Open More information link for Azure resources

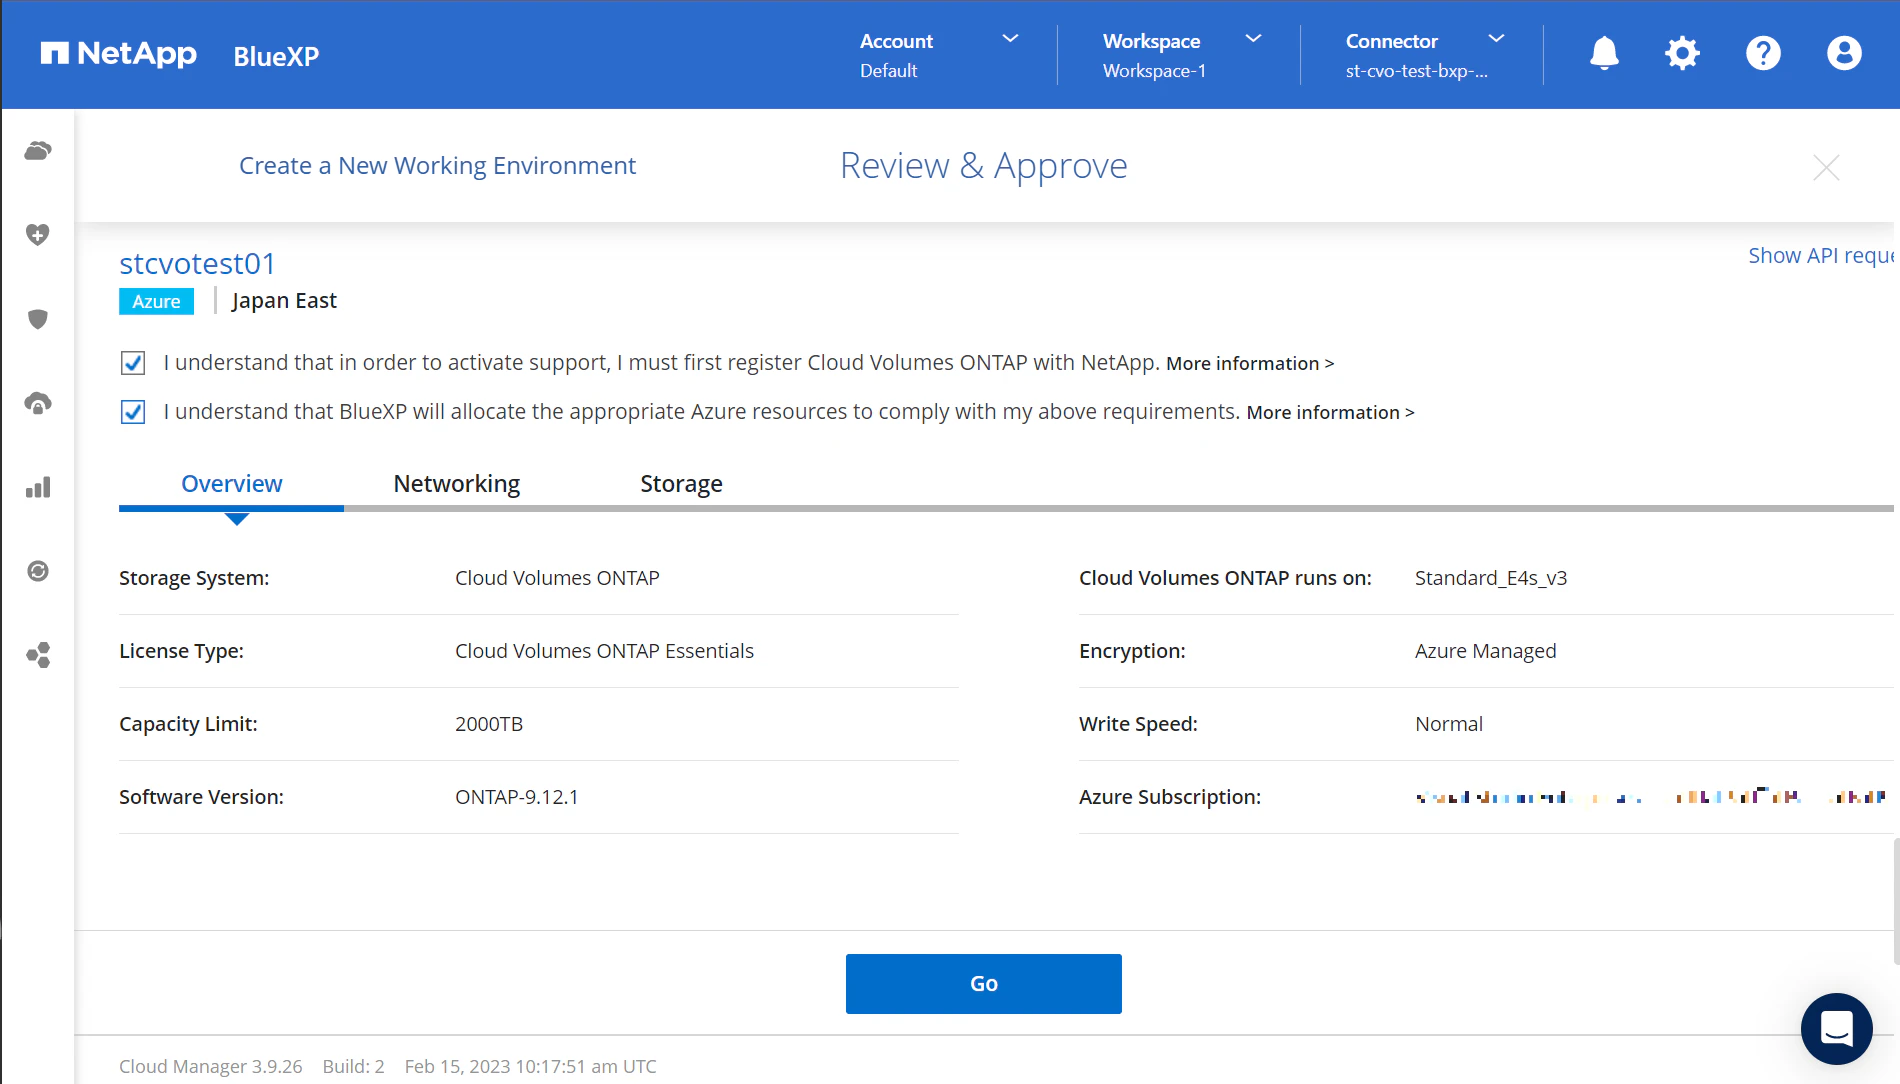(1330, 413)
